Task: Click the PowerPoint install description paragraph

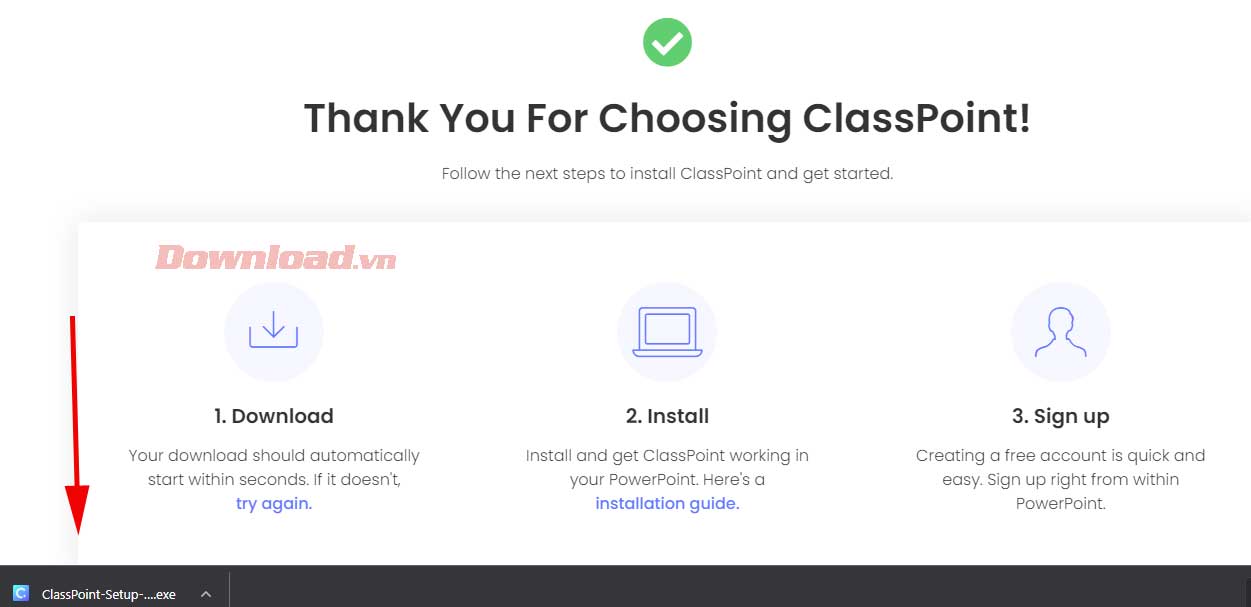Action: (667, 467)
